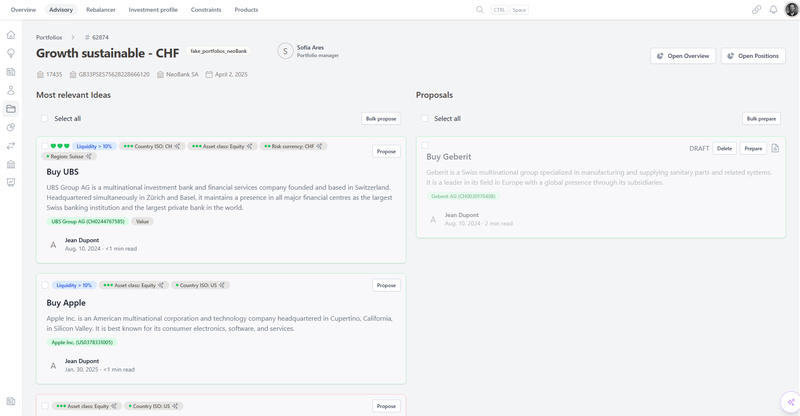This screenshot has width=800, height=416.
Task: Tick the Buy Apple idea checkbox
Action: 45,285
